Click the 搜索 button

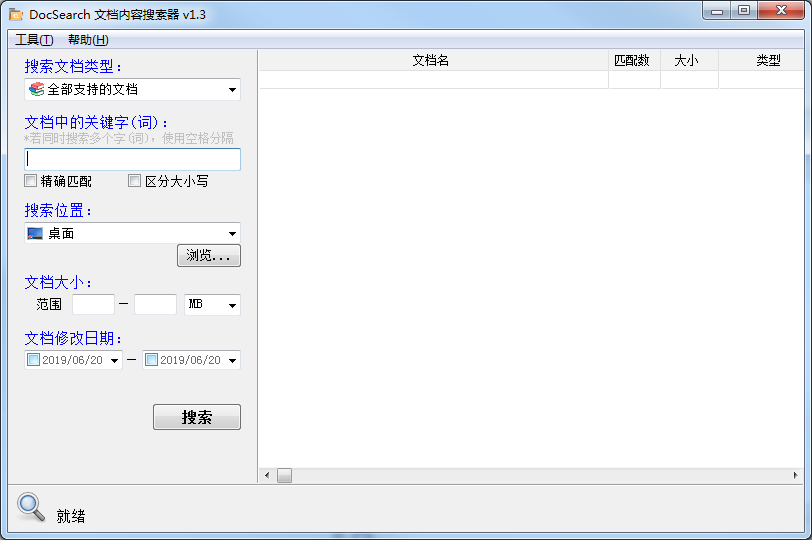click(x=197, y=417)
